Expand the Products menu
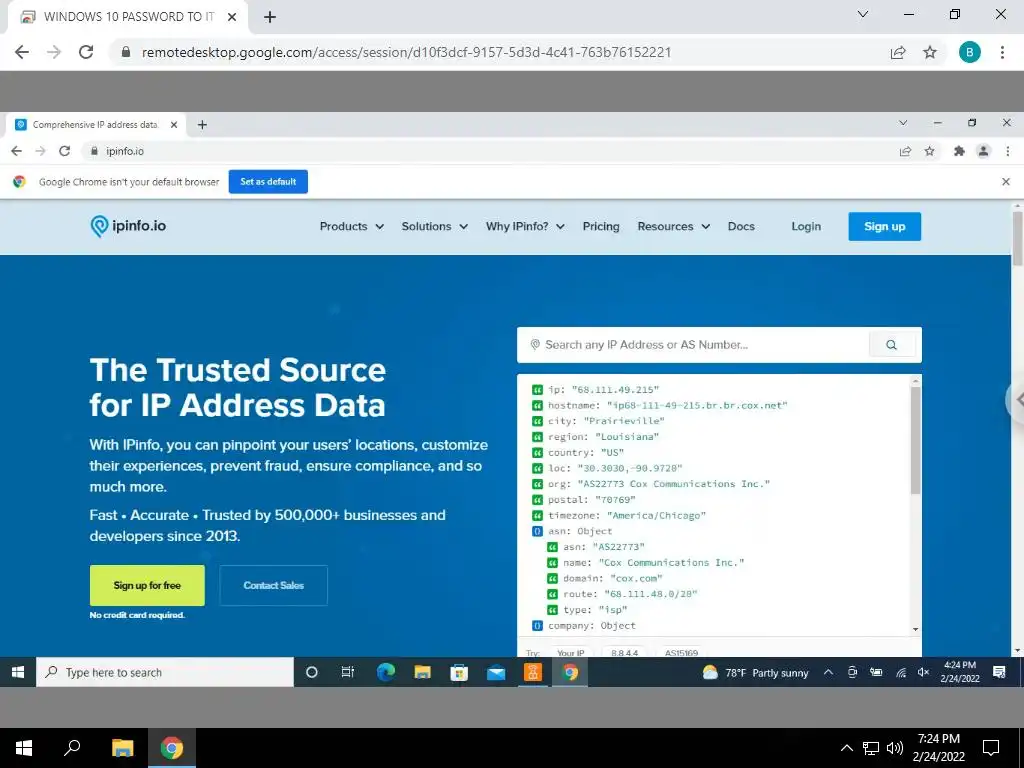The width and height of the screenshot is (1024, 768). tap(351, 227)
